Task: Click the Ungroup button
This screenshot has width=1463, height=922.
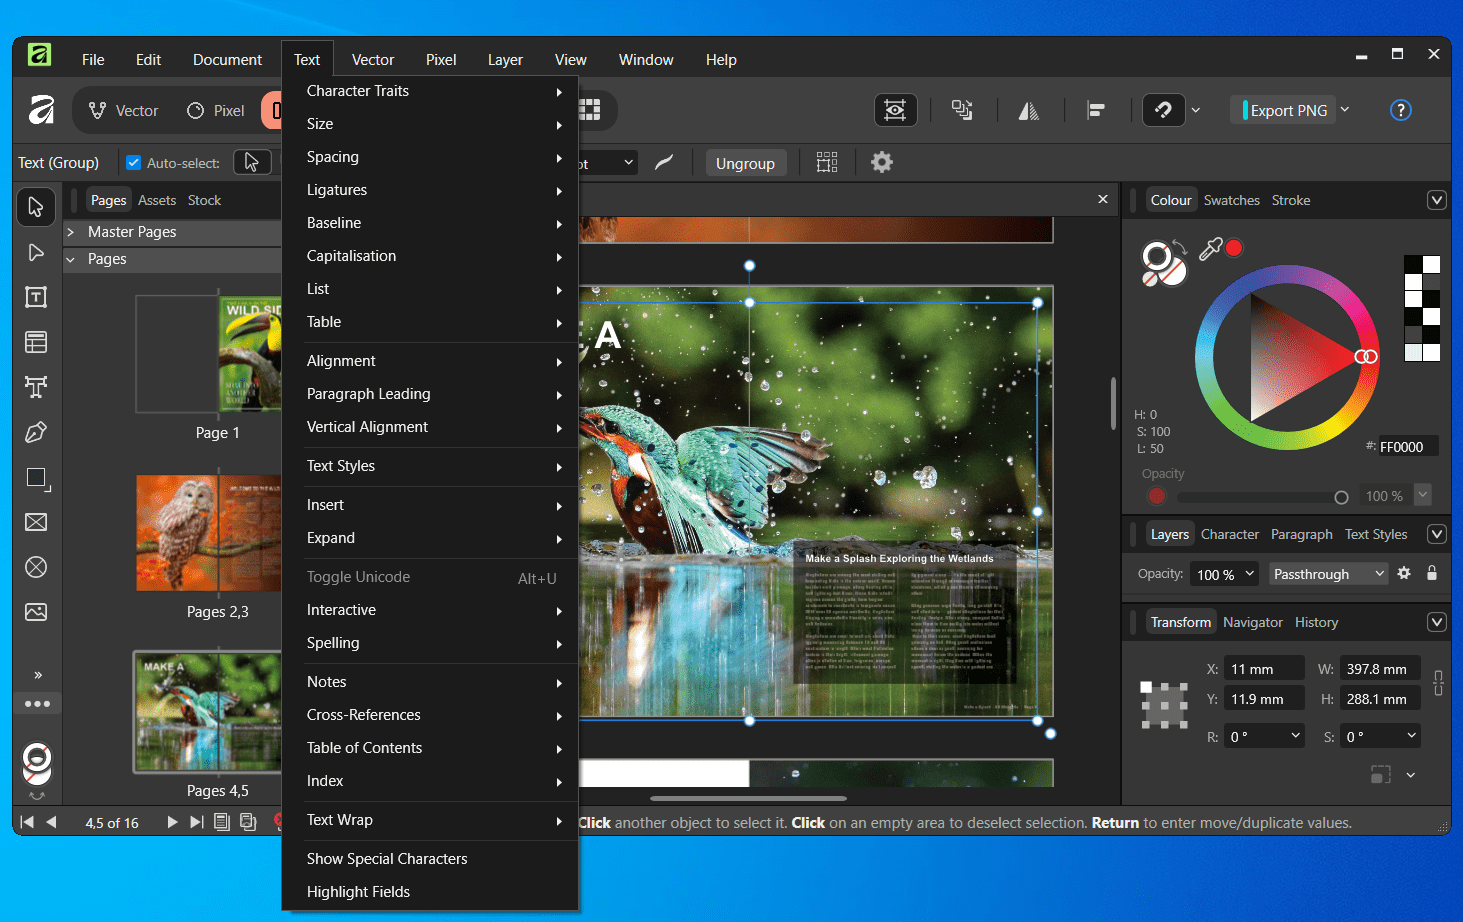Action: (745, 163)
